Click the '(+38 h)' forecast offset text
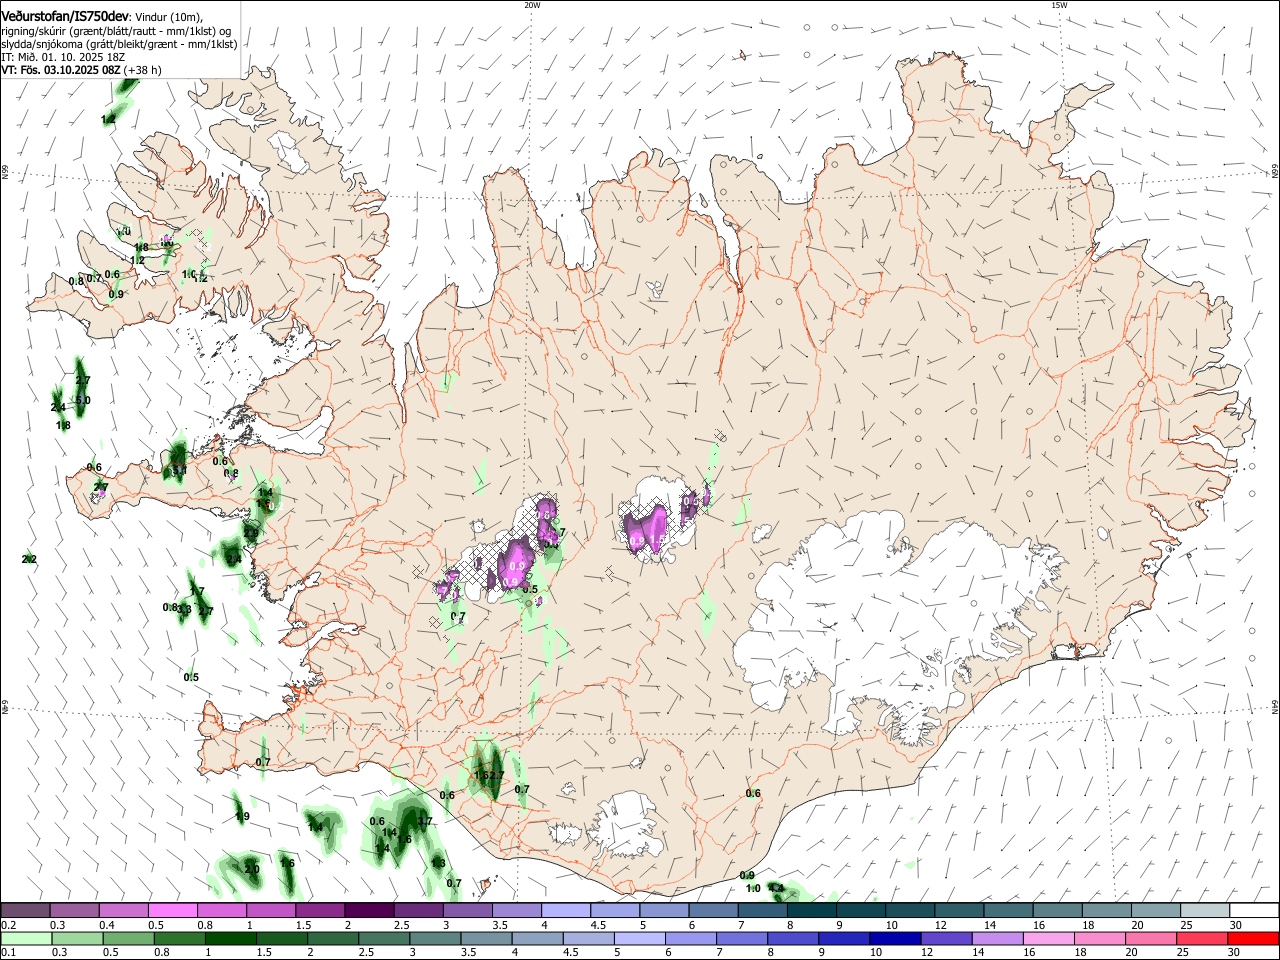The height and width of the screenshot is (960, 1280). pos(144,70)
